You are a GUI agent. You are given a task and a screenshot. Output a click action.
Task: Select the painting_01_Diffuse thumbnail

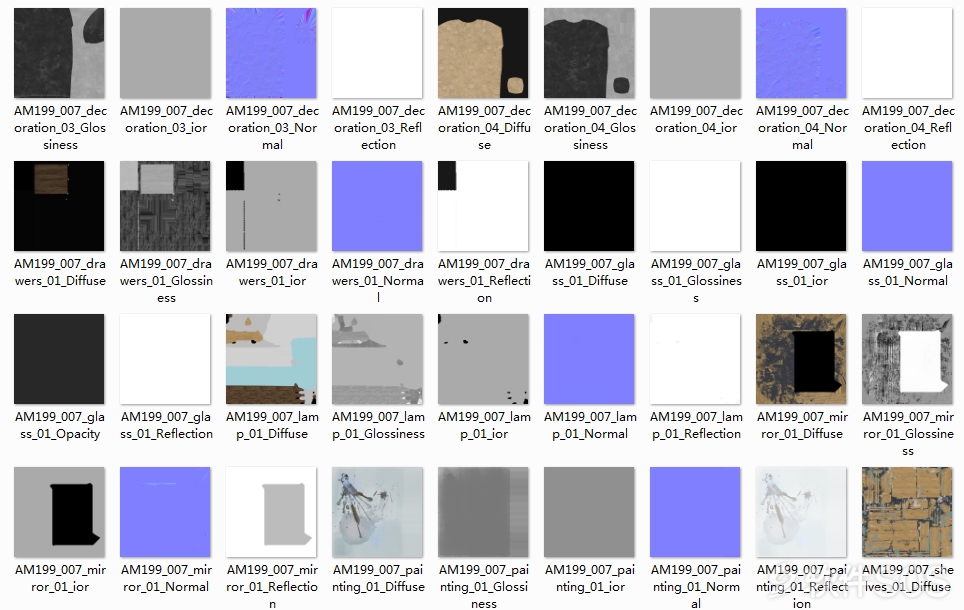click(x=377, y=512)
